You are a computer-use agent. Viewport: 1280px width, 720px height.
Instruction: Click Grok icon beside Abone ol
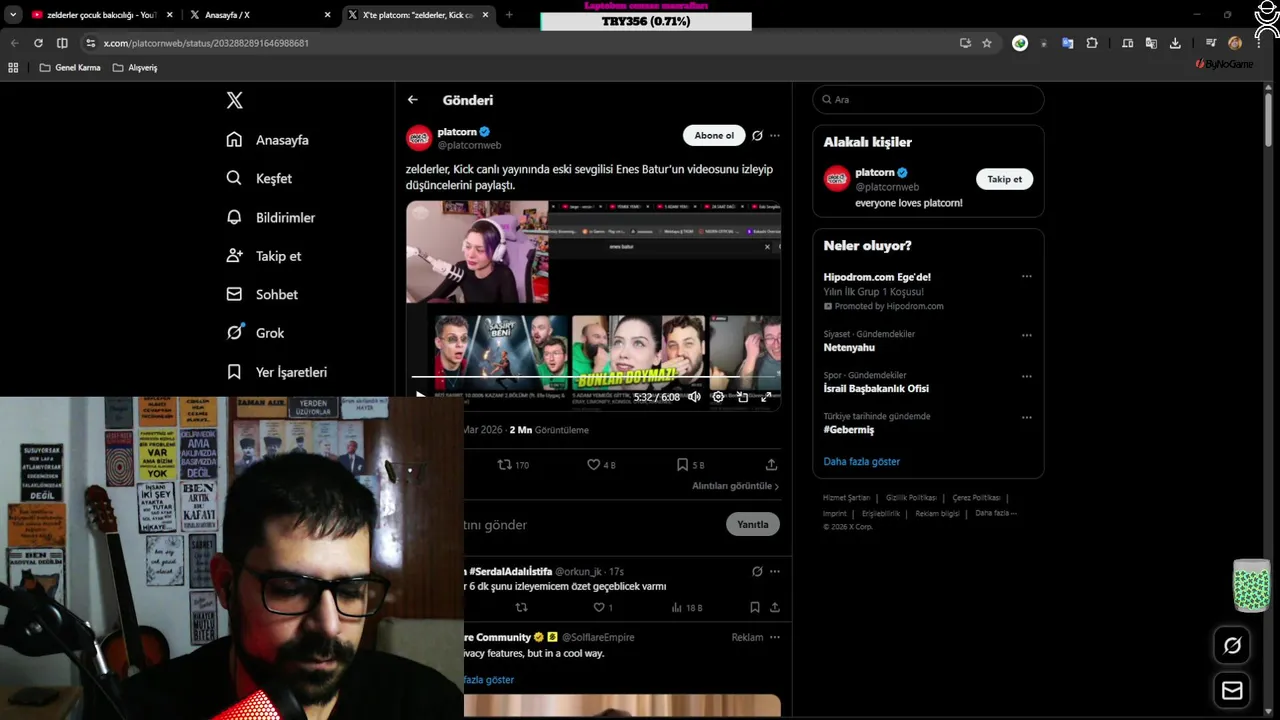[757, 136]
